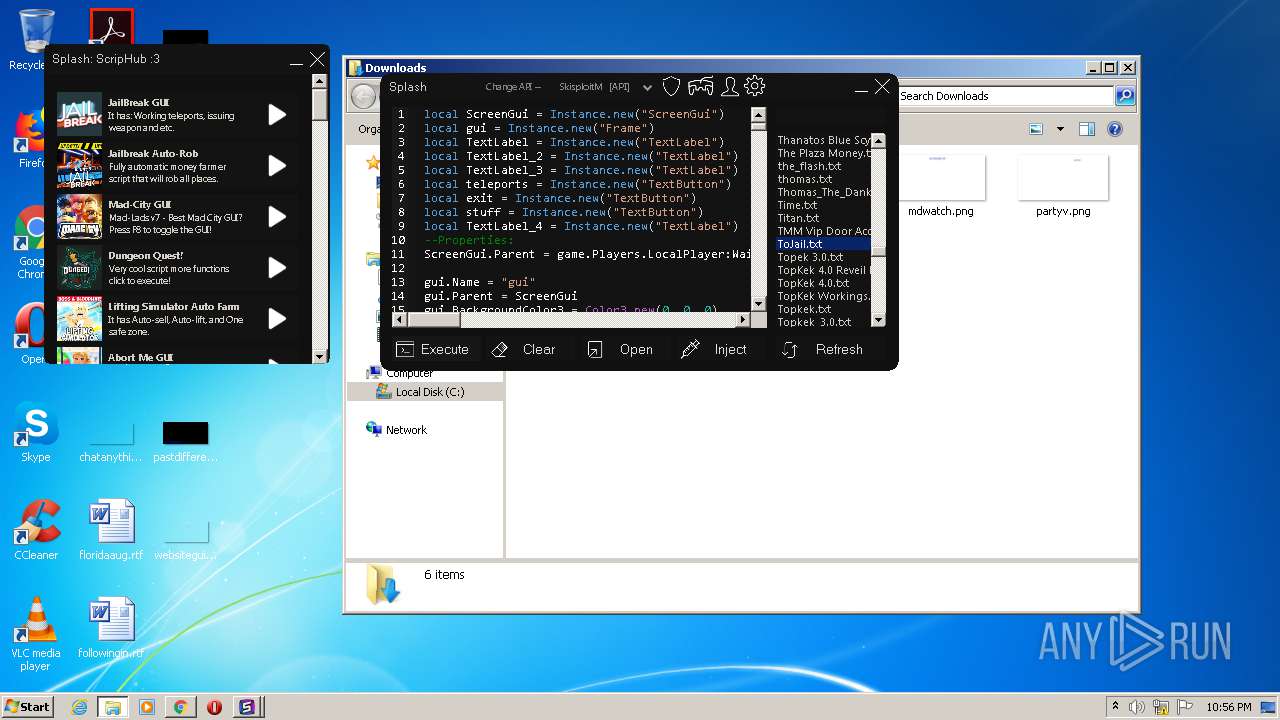
Task: Click the Mad-City GUI thumbnail image
Action: pos(79,216)
